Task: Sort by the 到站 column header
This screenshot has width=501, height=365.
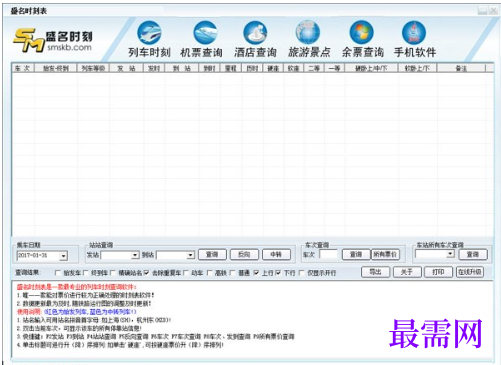Action: coord(182,68)
